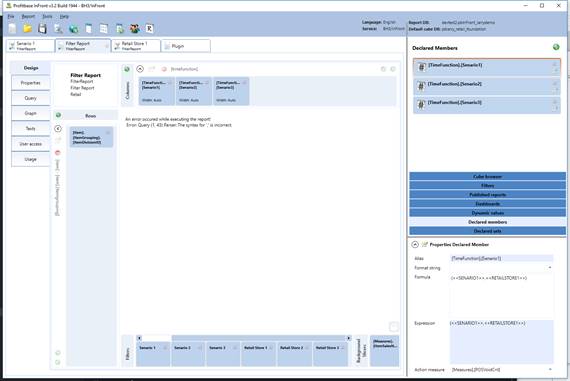Open the Cube browser panel
Viewport: 570px width, 381px height.
pyautogui.click(x=487, y=176)
